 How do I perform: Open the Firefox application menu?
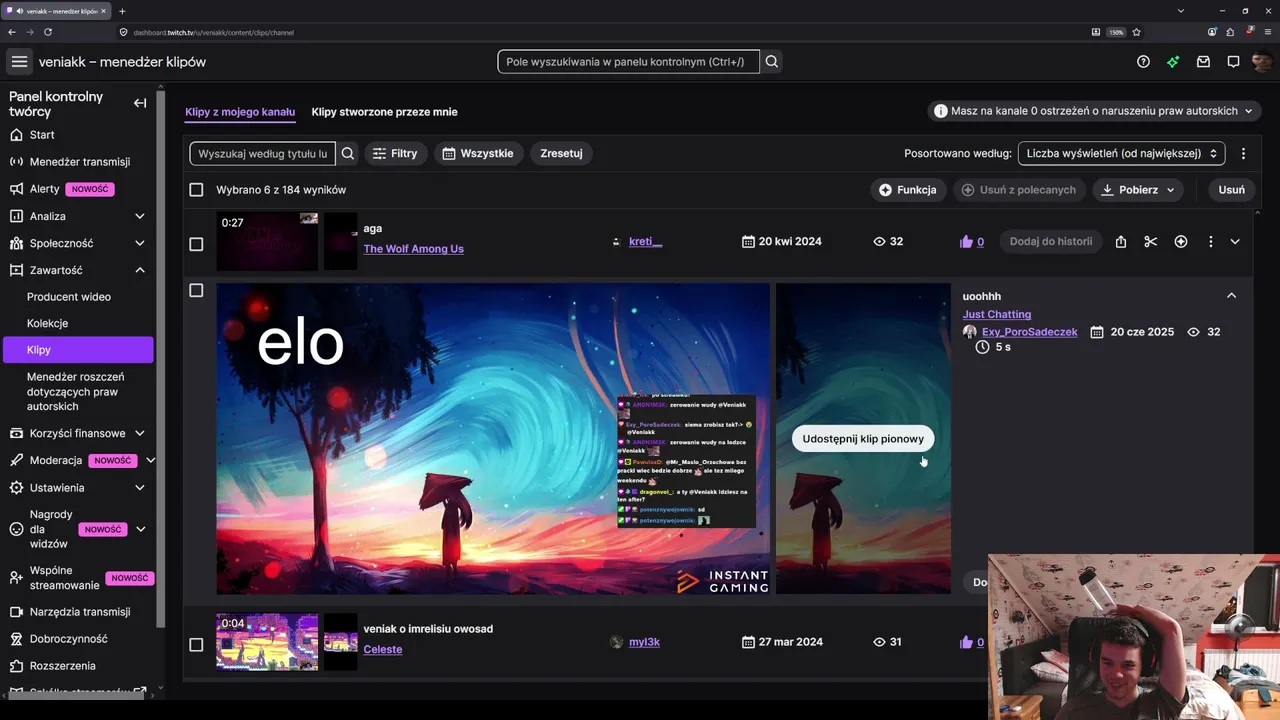[1267, 32]
